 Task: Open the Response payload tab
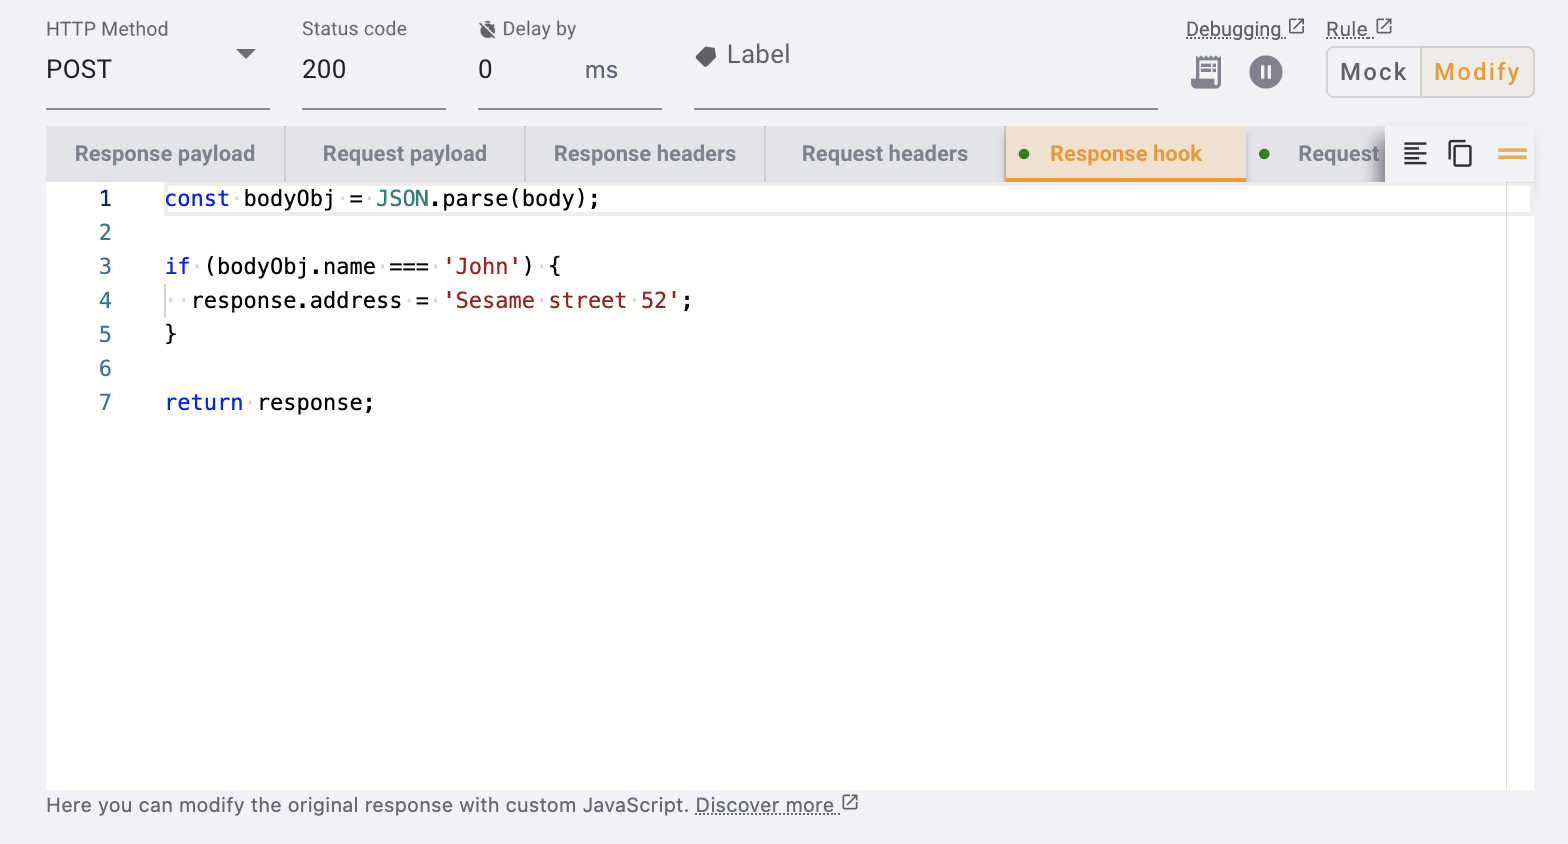pyautogui.click(x=165, y=154)
